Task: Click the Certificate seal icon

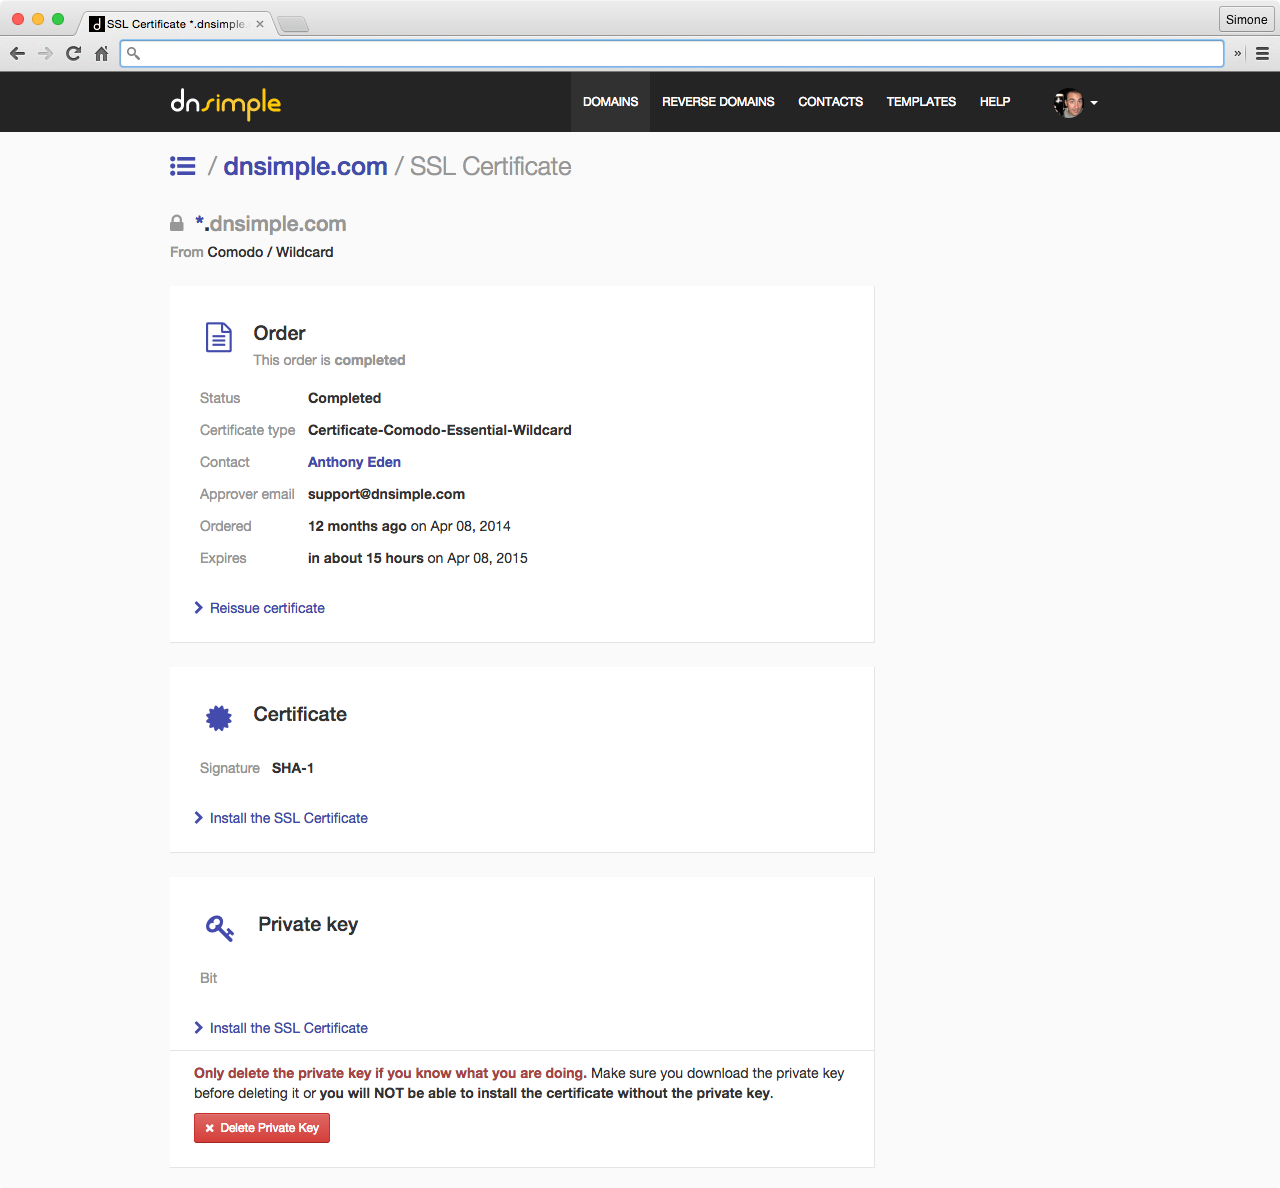Action: (219, 717)
